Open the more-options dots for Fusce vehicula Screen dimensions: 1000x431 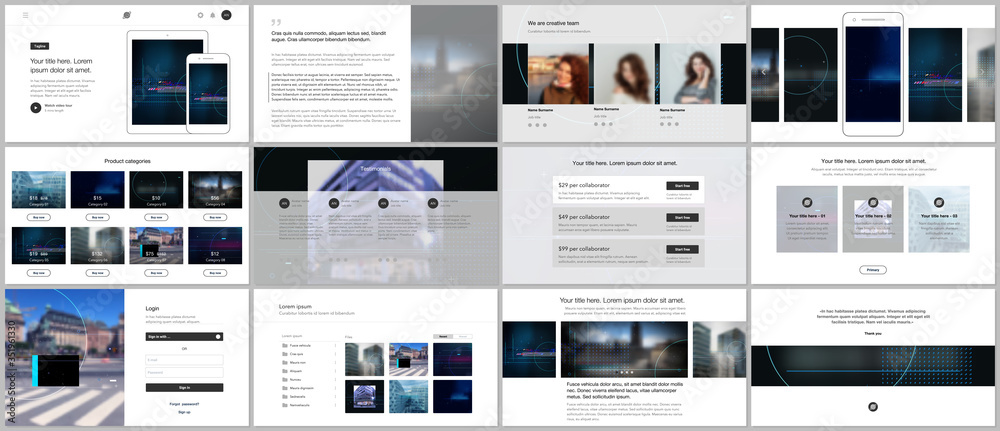click(x=335, y=346)
